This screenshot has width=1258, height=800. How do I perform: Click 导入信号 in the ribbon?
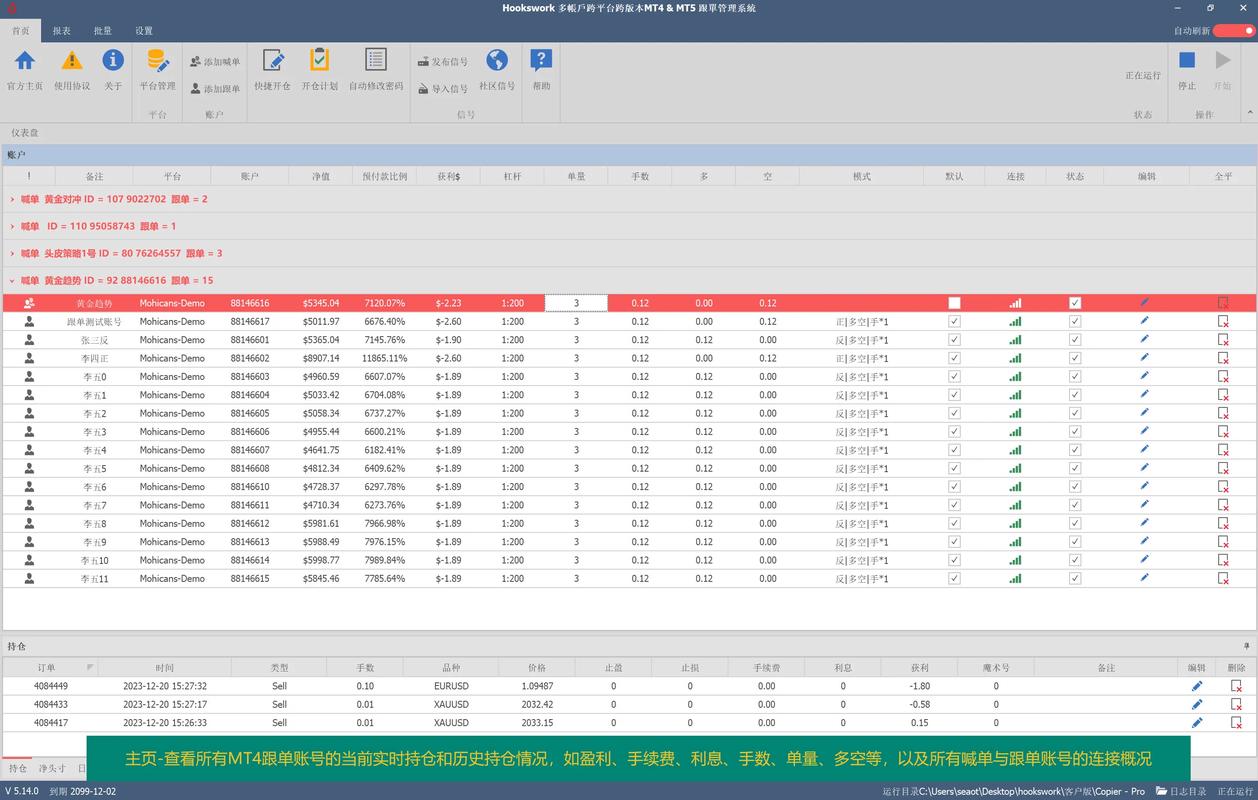point(442,88)
